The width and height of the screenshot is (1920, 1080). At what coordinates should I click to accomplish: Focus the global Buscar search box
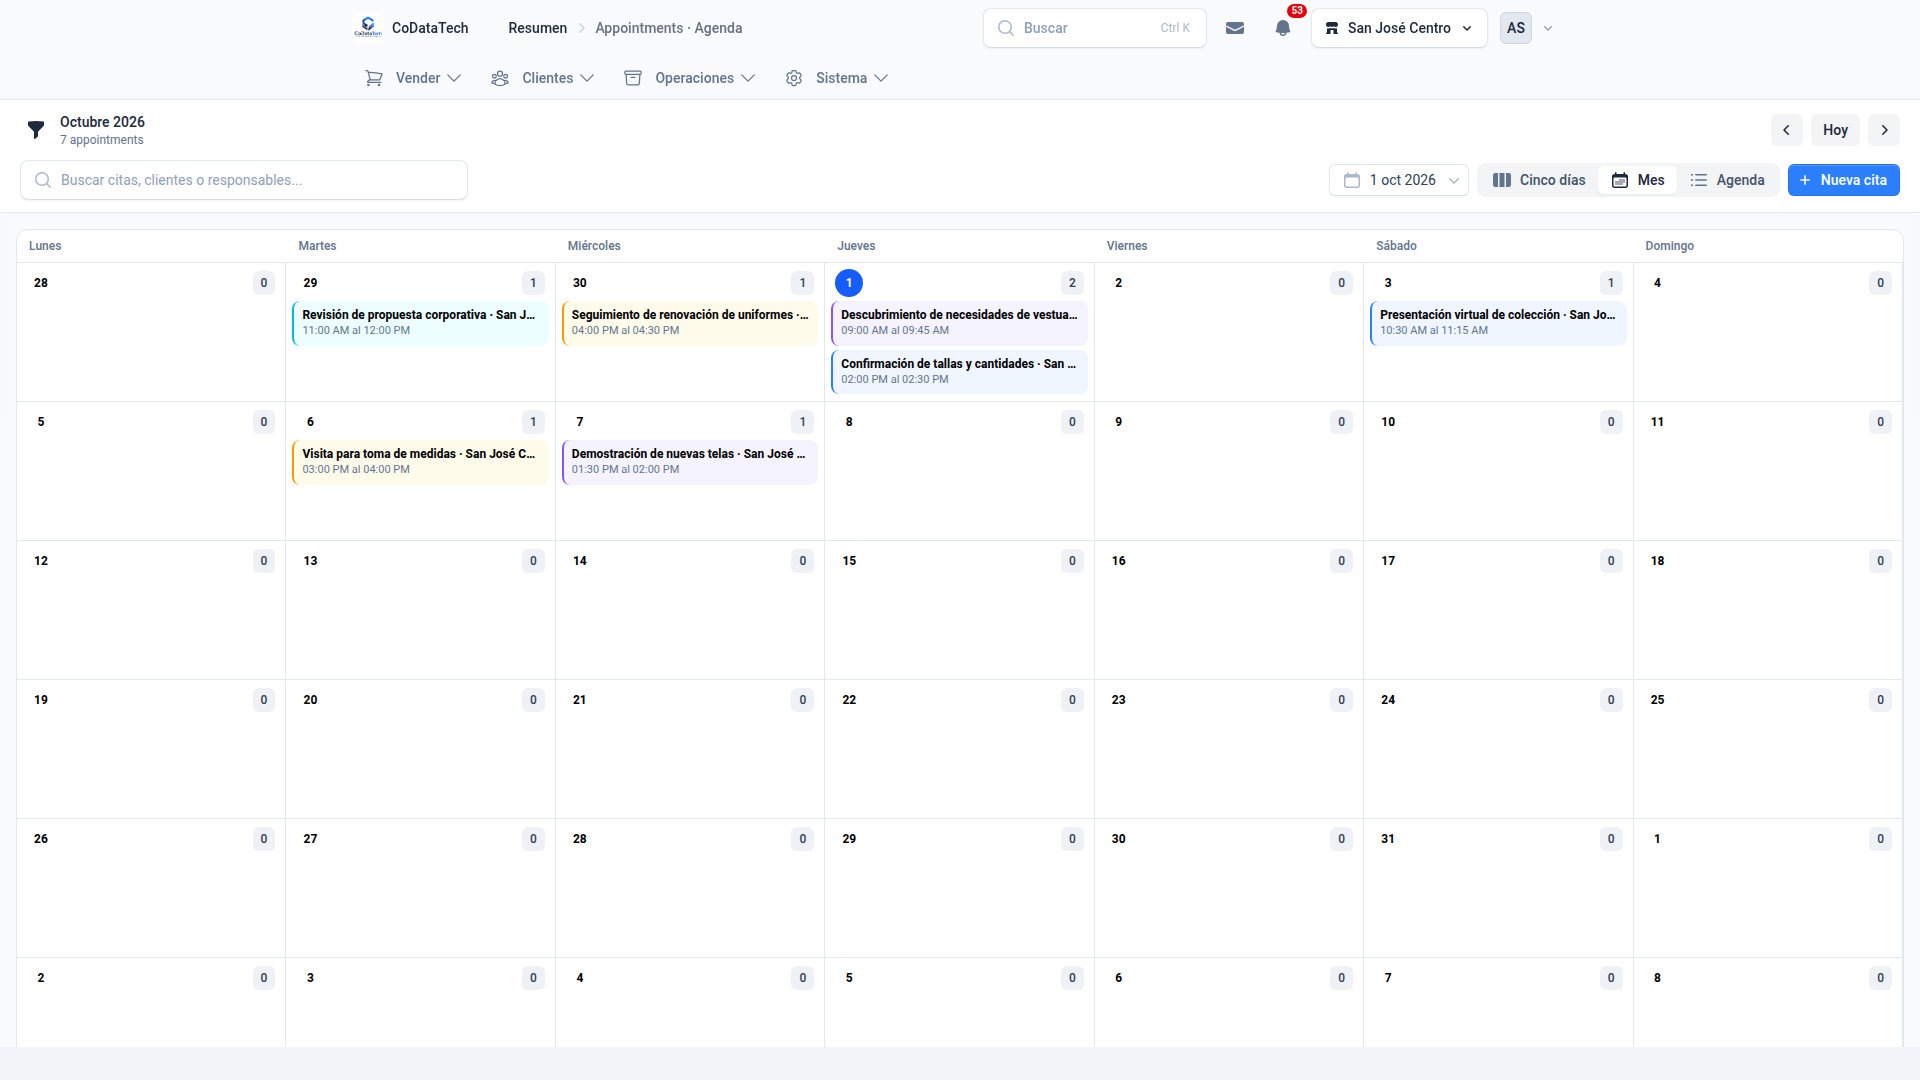1094,28
